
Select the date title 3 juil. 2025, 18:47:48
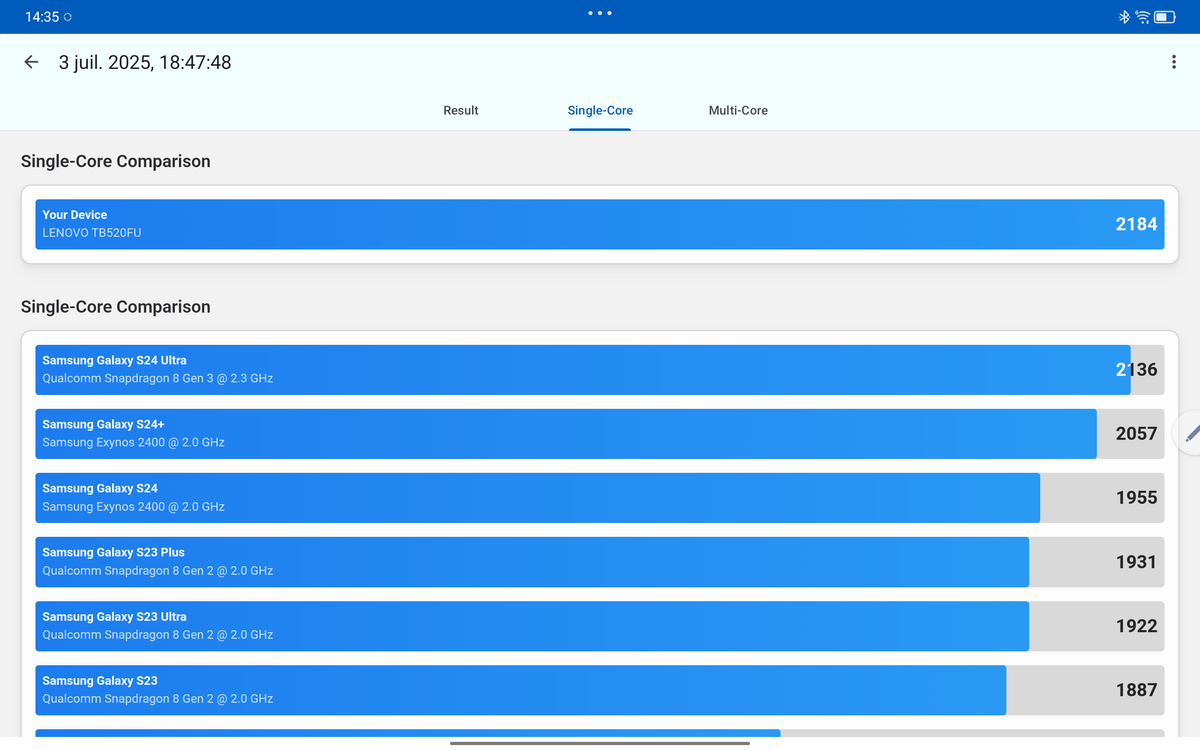145,62
